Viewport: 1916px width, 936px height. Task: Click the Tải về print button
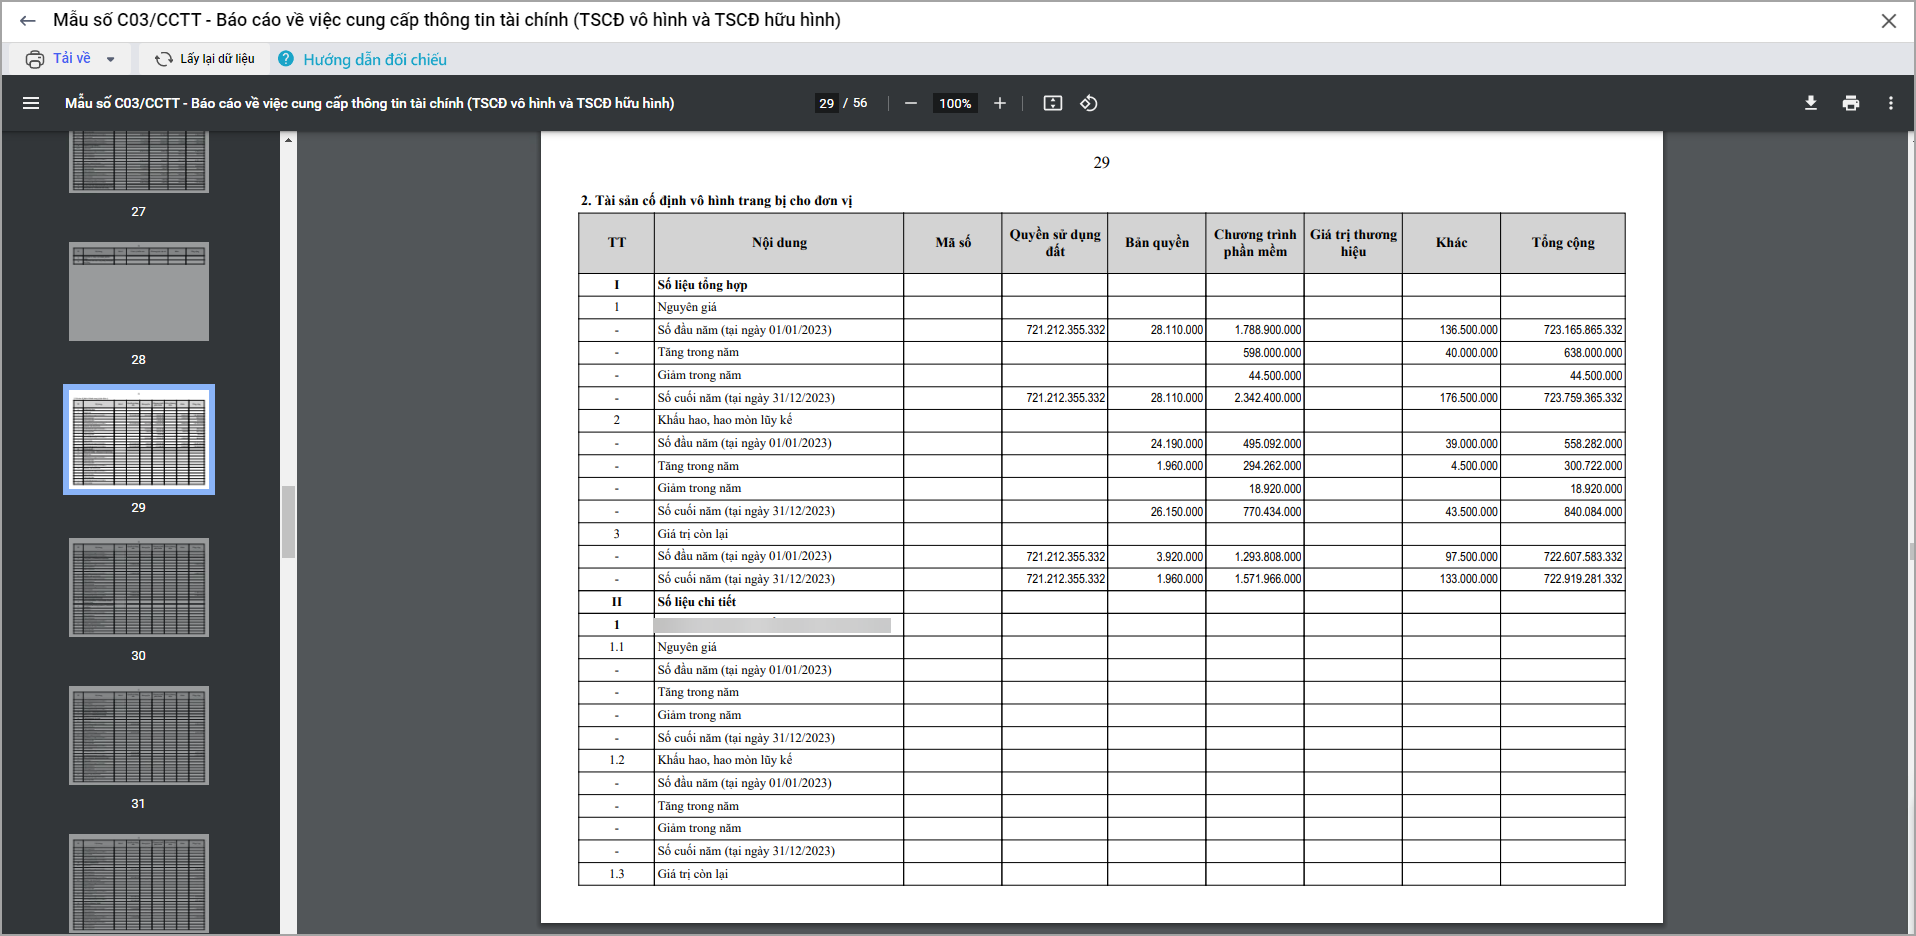59,59
